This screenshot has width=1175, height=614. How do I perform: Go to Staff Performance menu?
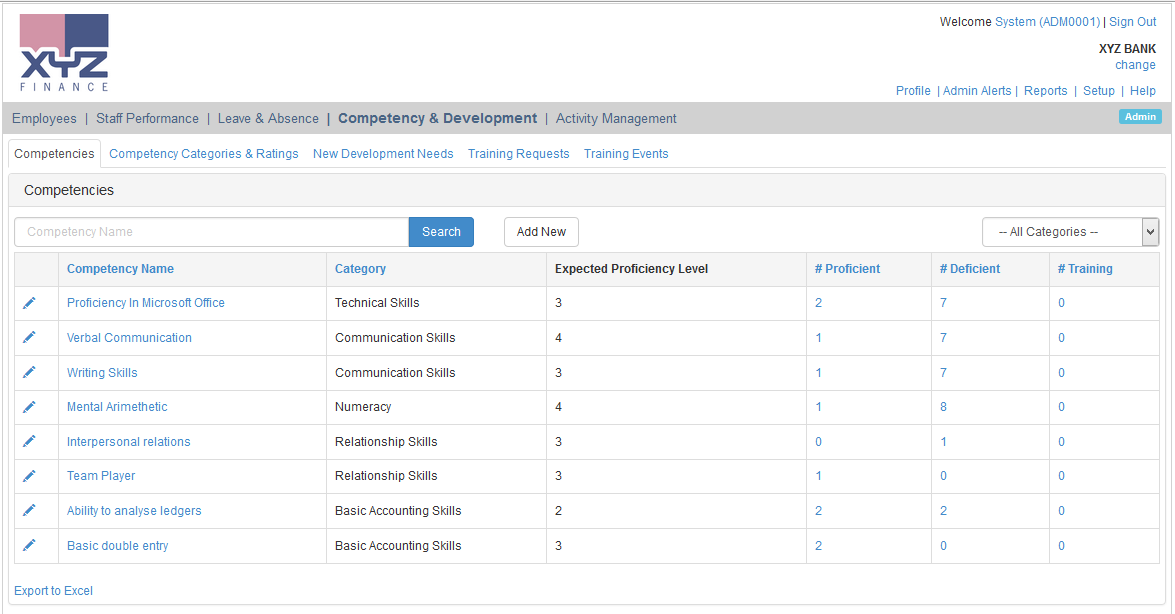click(148, 118)
